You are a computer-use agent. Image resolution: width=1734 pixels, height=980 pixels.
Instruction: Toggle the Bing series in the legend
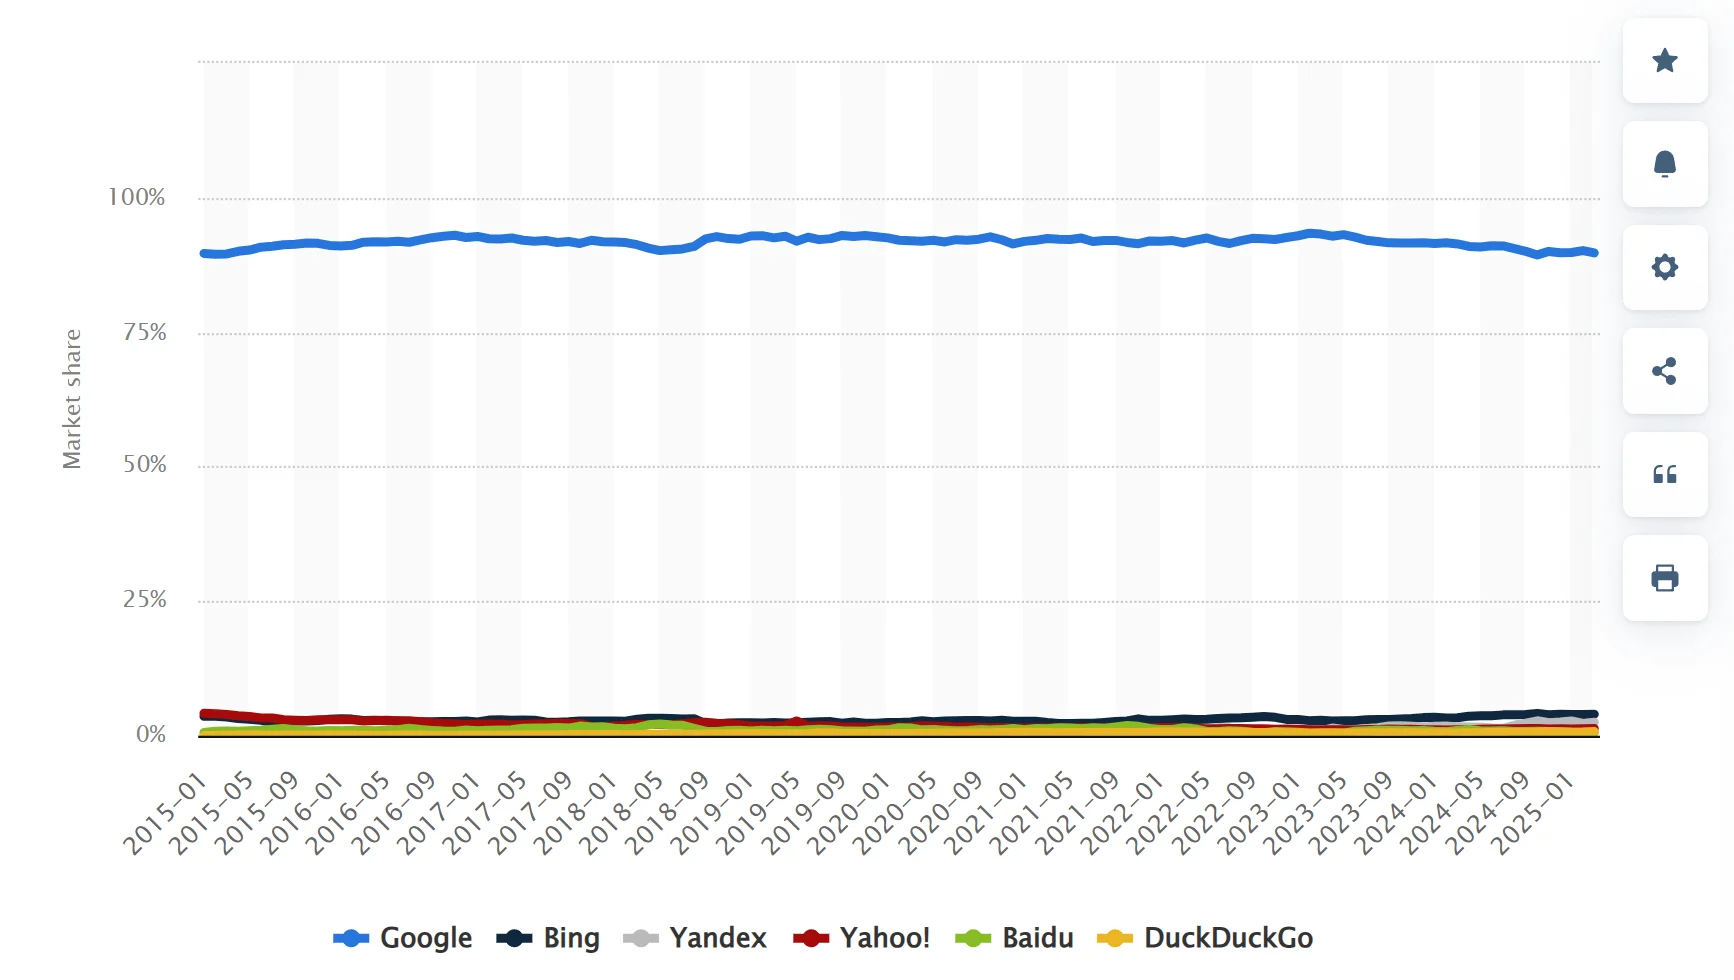click(570, 938)
